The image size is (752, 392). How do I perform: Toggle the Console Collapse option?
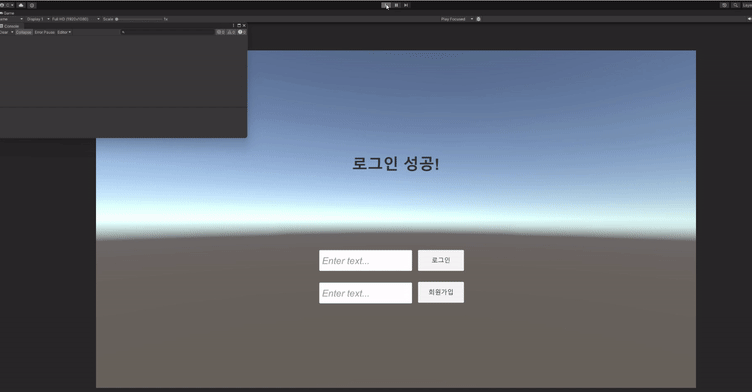click(x=24, y=32)
